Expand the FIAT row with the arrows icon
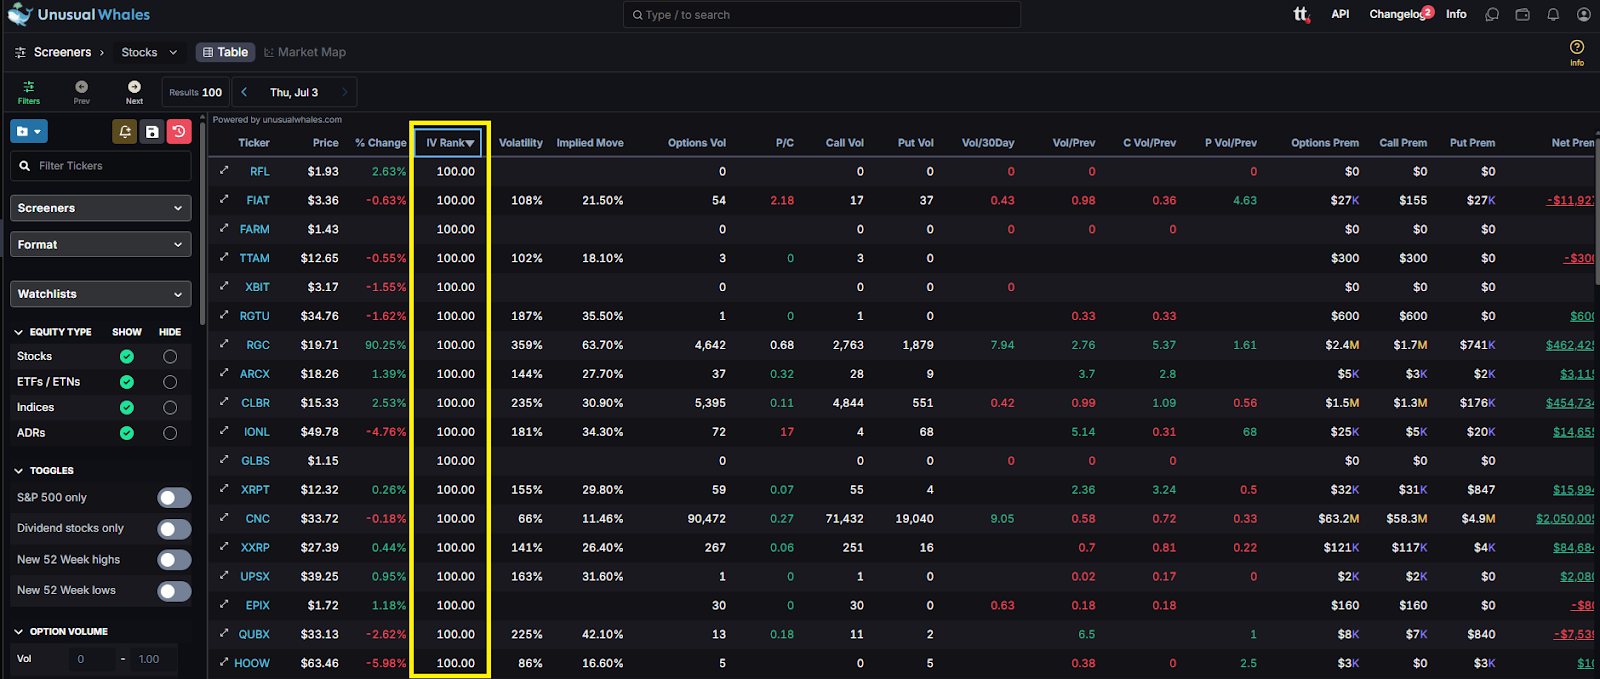The image size is (1600, 679). point(224,200)
